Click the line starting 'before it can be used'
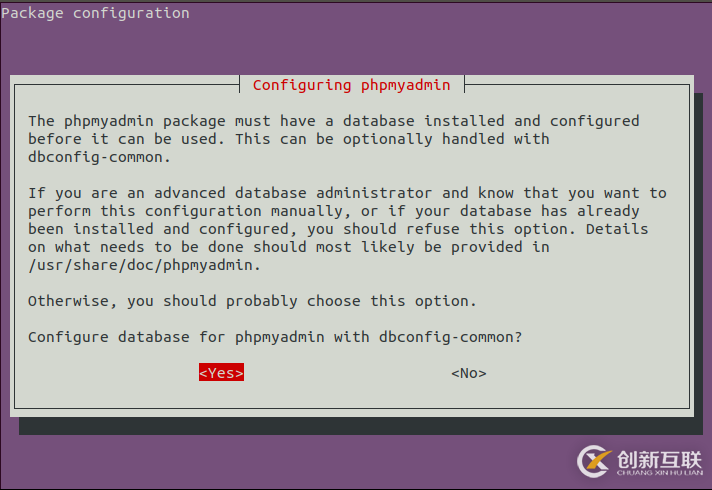The height and width of the screenshot is (490, 712). click(x=289, y=139)
